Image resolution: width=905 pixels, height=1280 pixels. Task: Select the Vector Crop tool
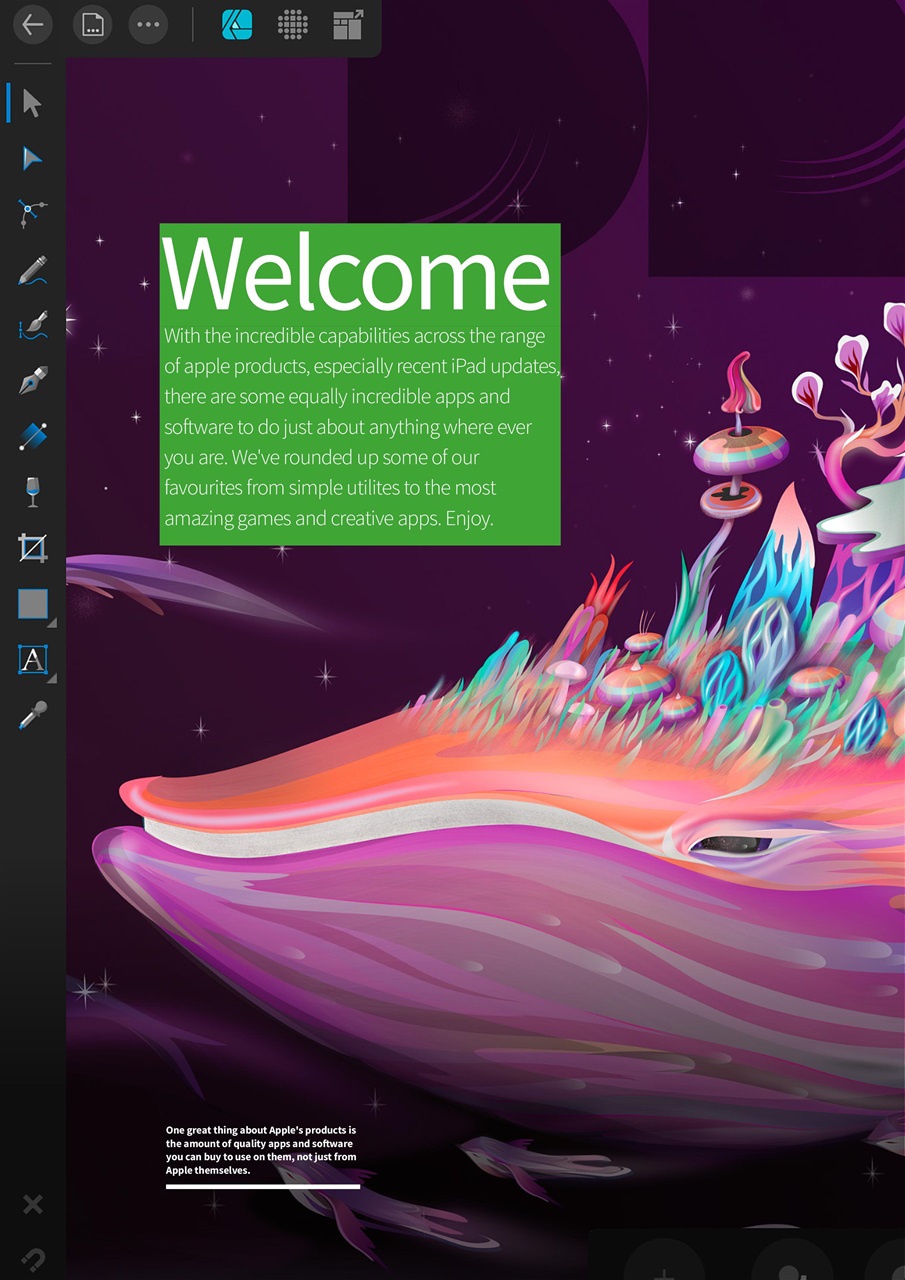point(33,548)
